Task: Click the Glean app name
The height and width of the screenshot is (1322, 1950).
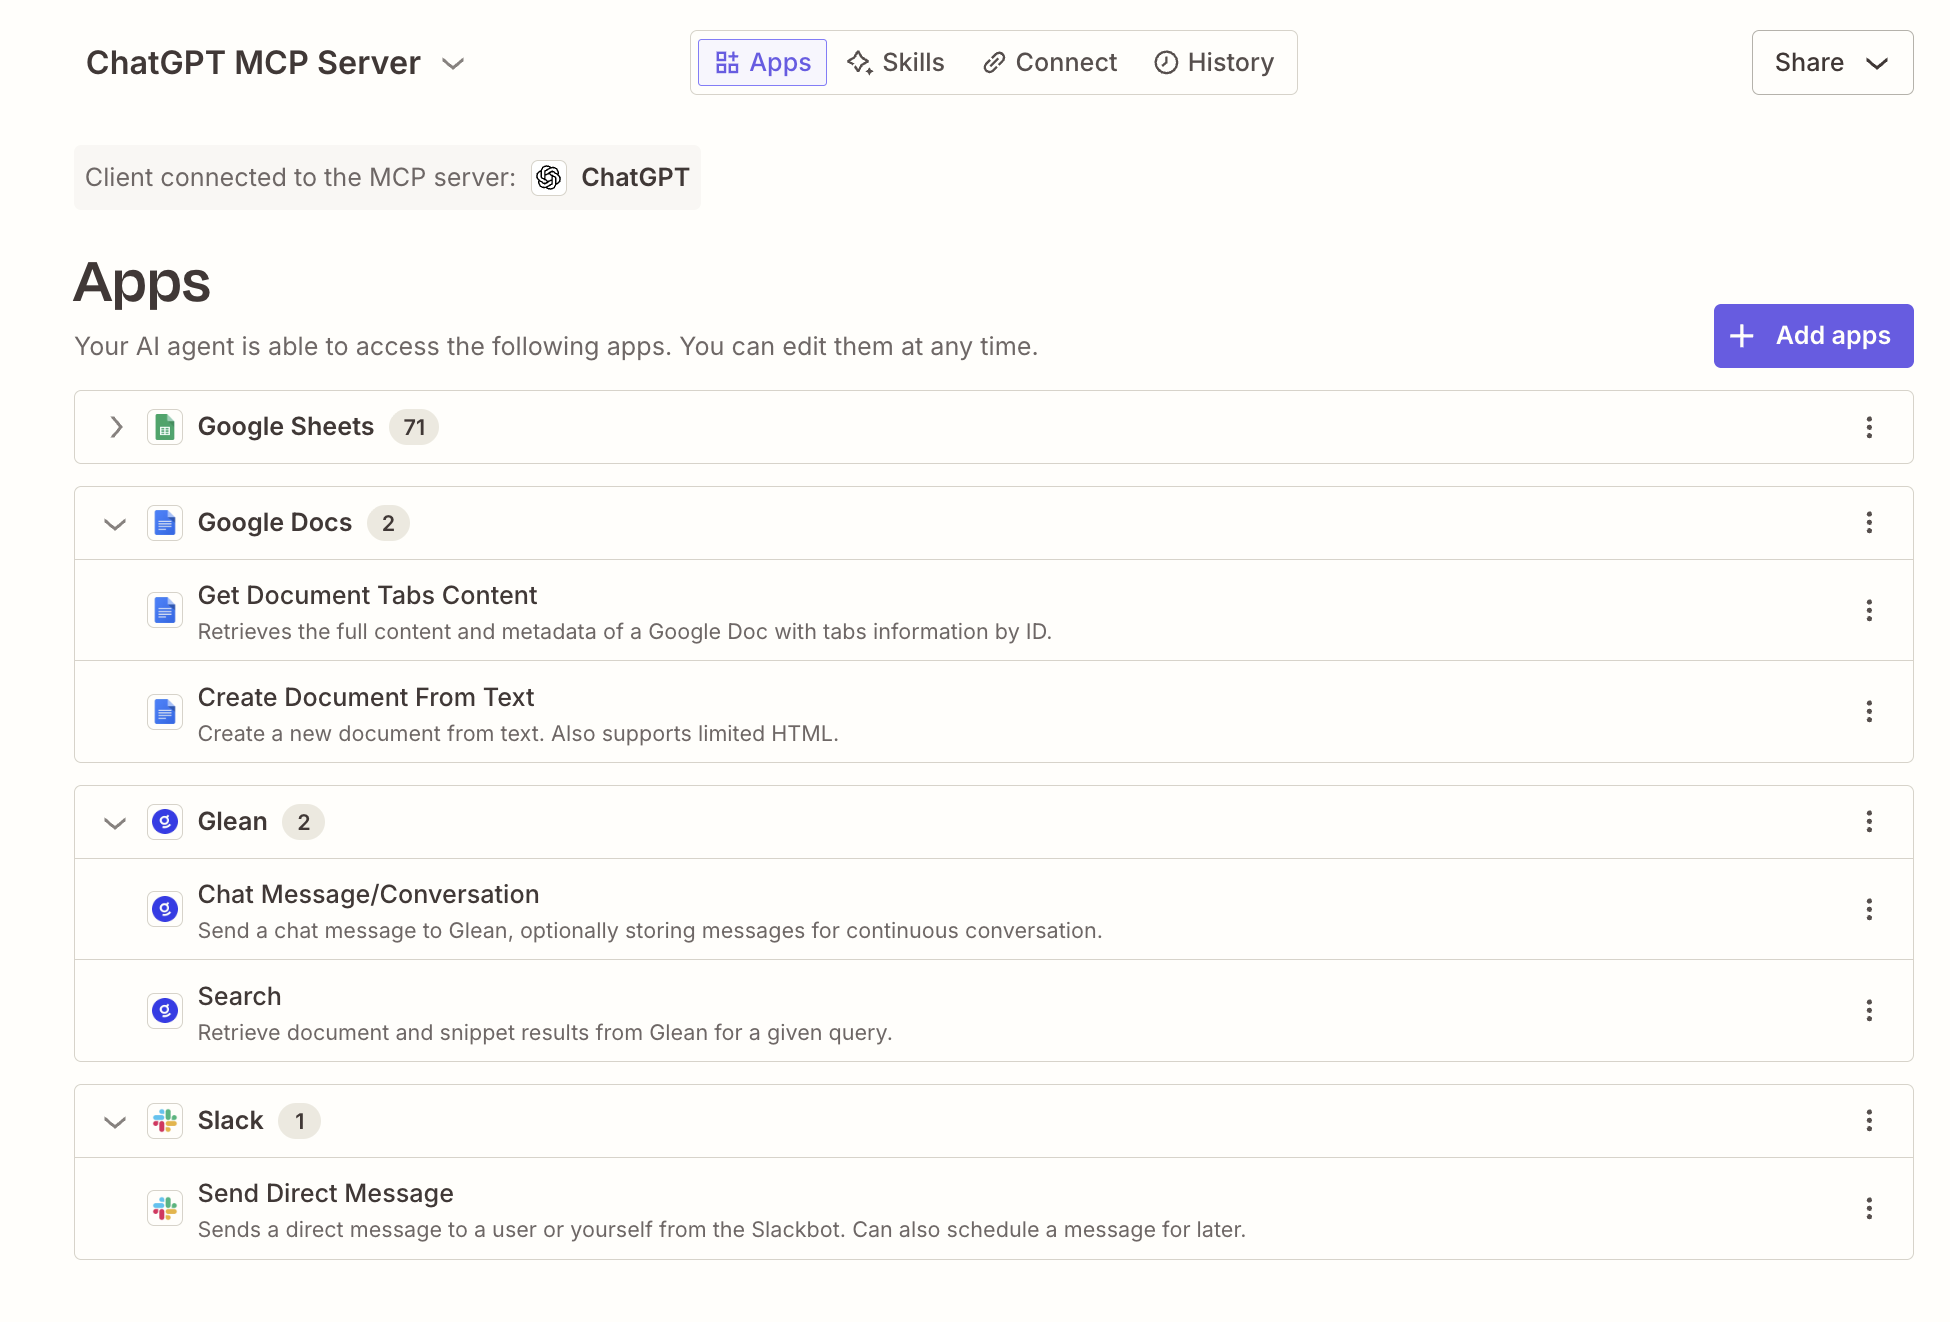Action: (x=233, y=822)
